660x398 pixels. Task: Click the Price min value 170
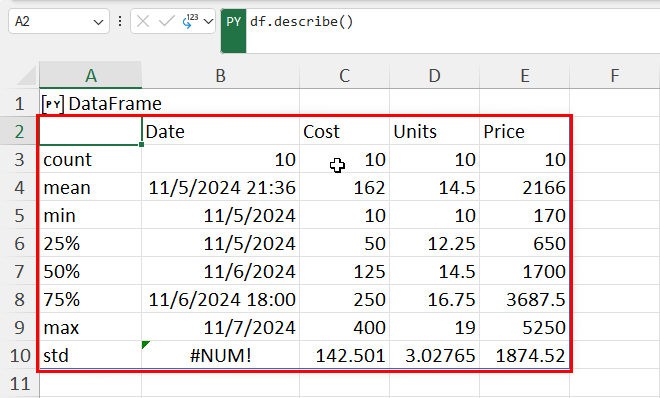(x=524, y=215)
